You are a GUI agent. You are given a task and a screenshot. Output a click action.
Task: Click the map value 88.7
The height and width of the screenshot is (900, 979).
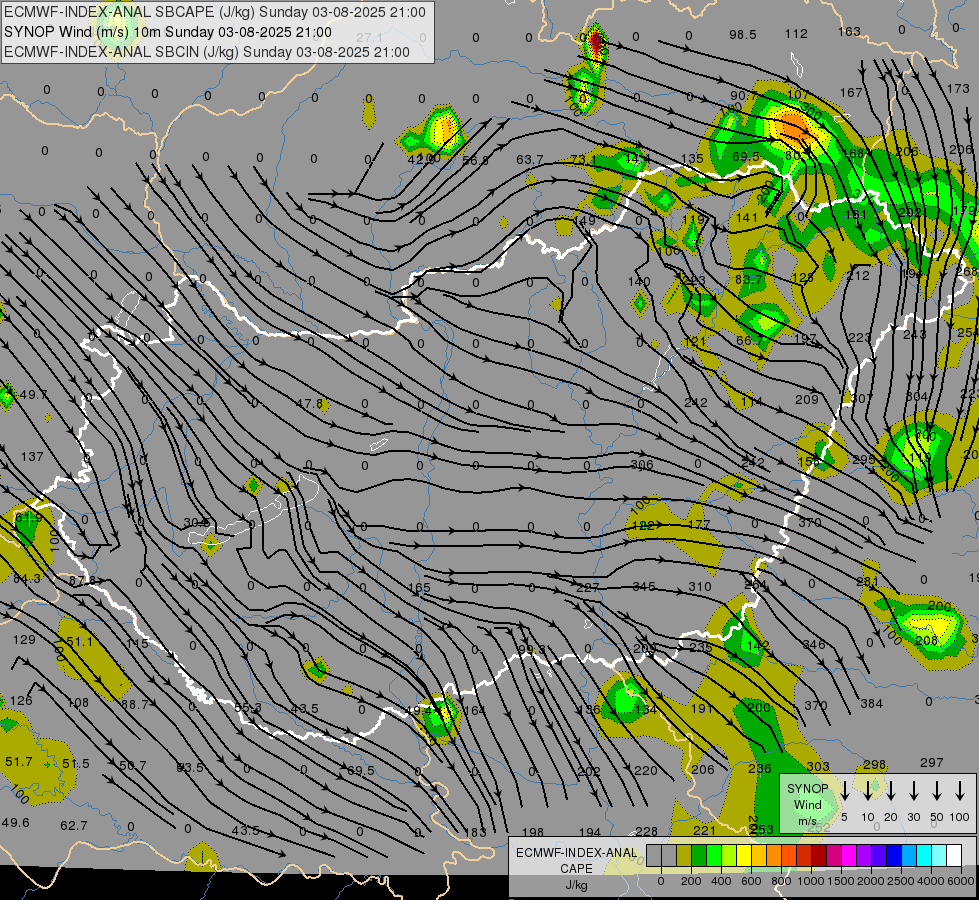134,705
